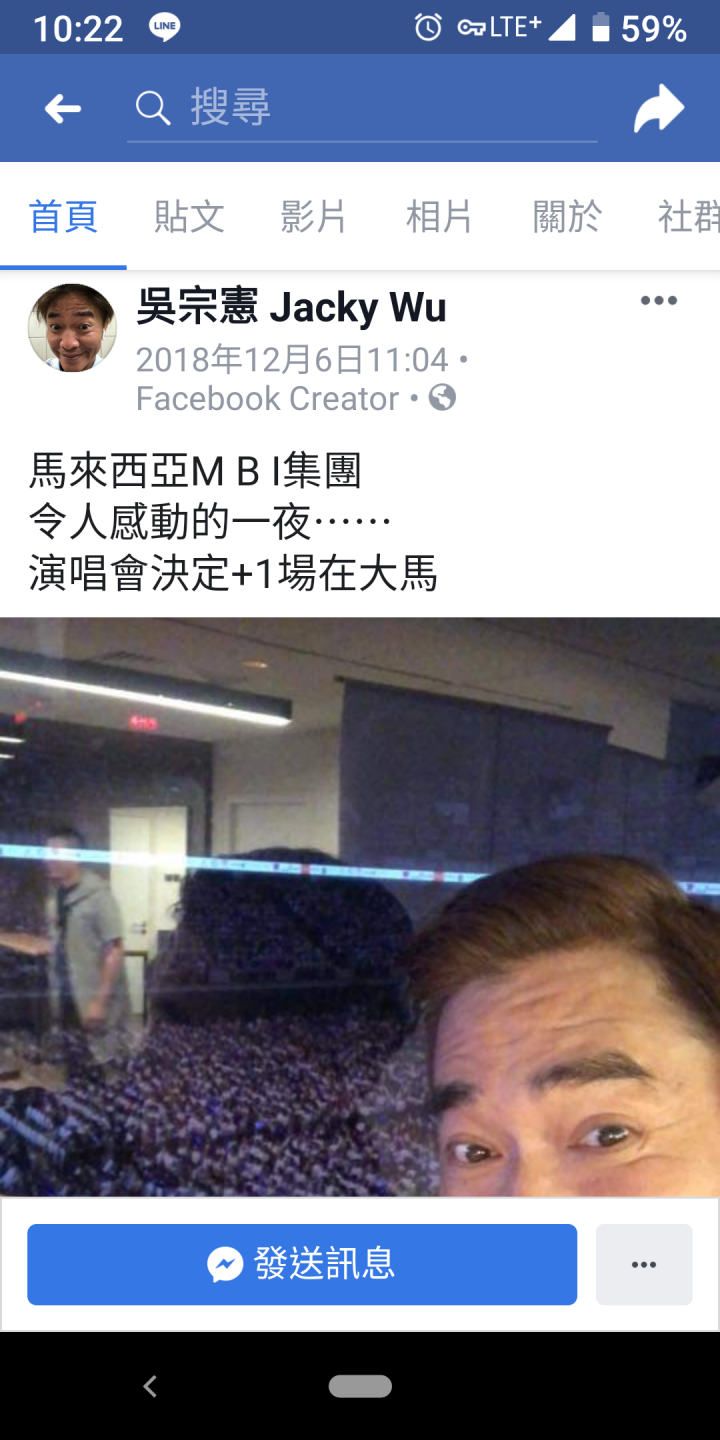Tap the Messenger icon on message button

(x=226, y=1265)
